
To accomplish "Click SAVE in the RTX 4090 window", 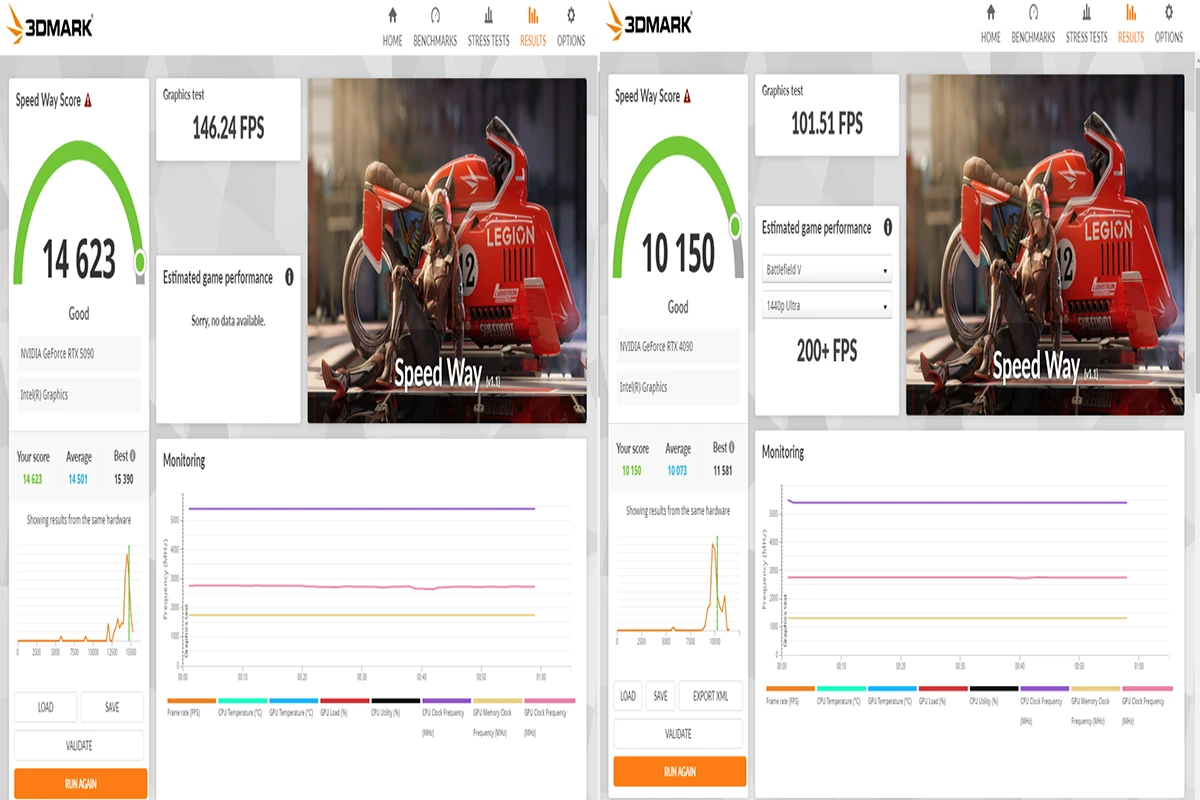I will click(x=660, y=696).
